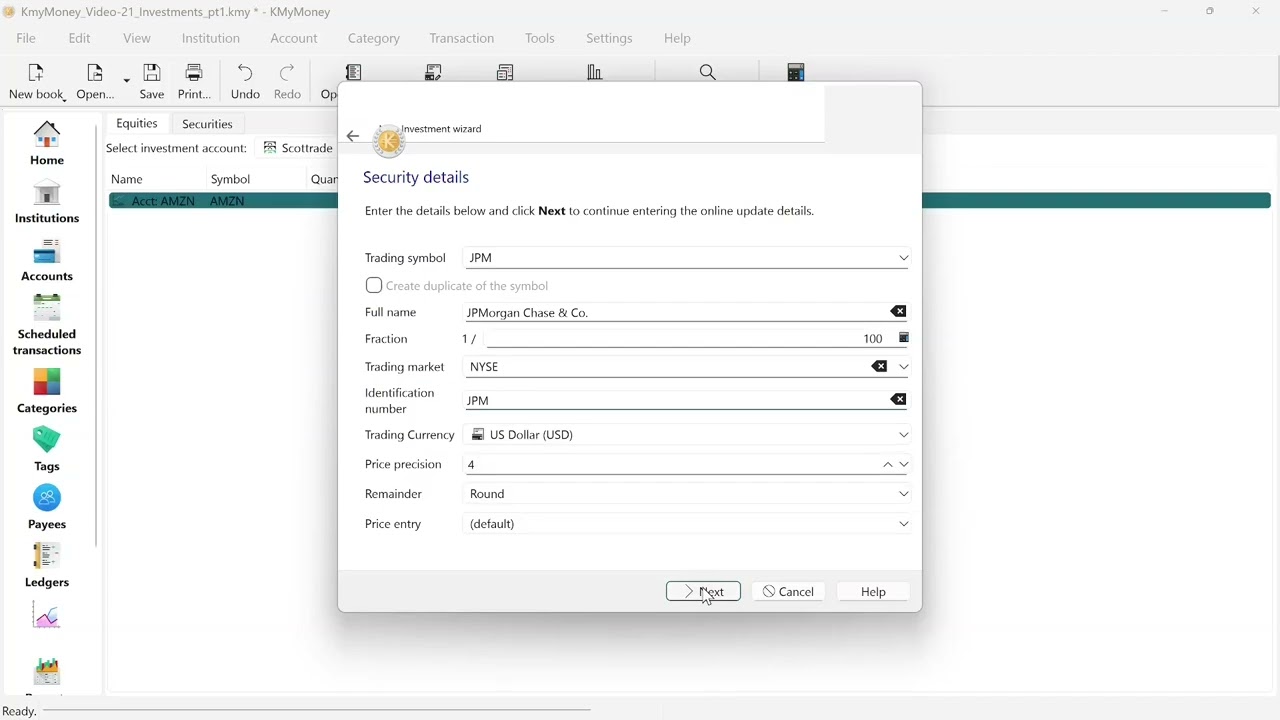Show the Accounts view
Viewport: 1280px width, 720px height.
coord(47,260)
